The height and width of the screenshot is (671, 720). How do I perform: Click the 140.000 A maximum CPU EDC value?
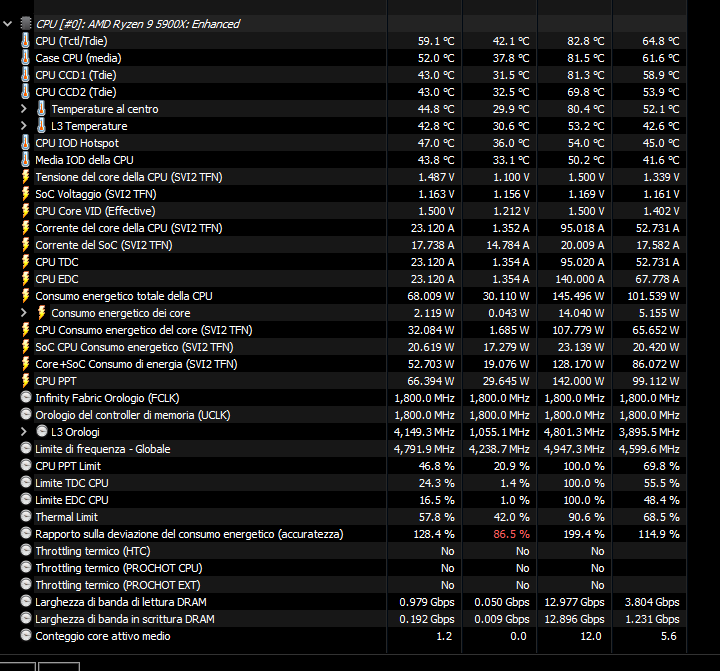point(579,279)
